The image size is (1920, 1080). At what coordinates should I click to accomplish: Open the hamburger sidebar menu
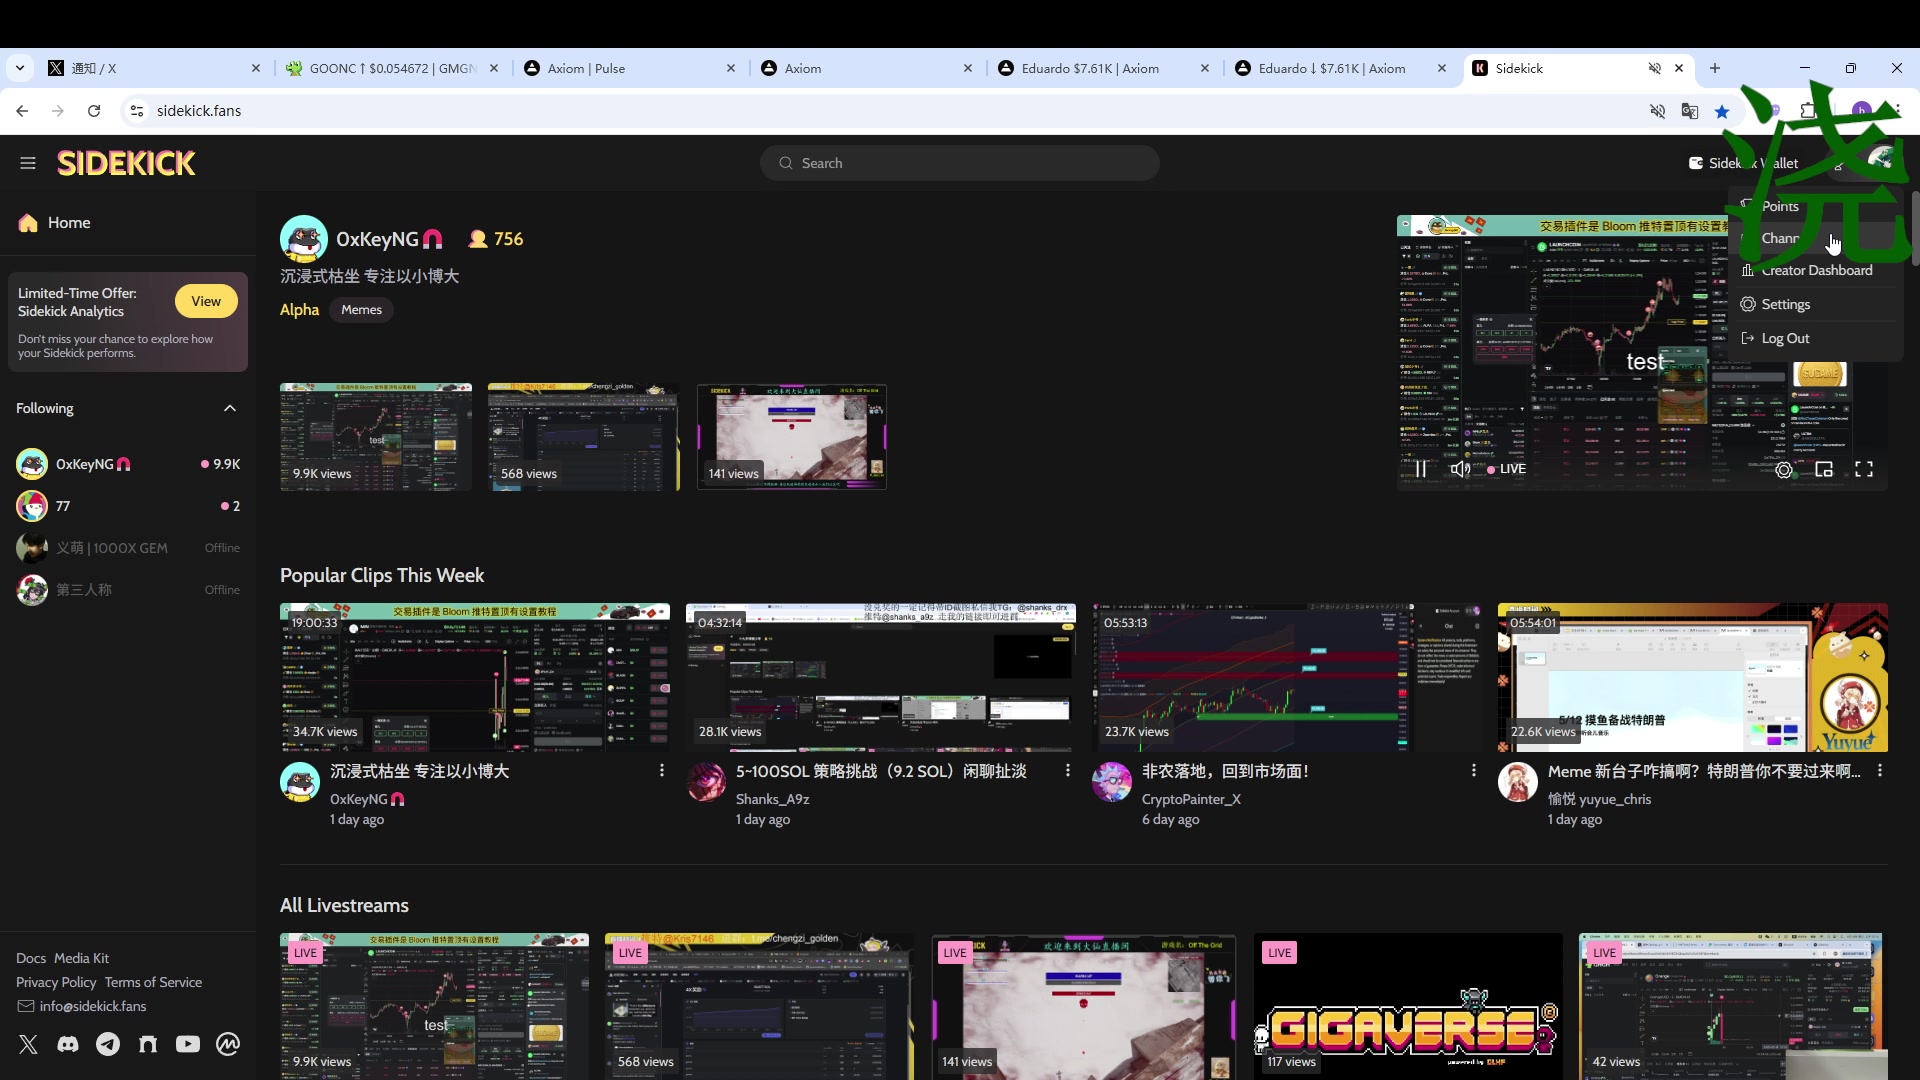point(28,163)
